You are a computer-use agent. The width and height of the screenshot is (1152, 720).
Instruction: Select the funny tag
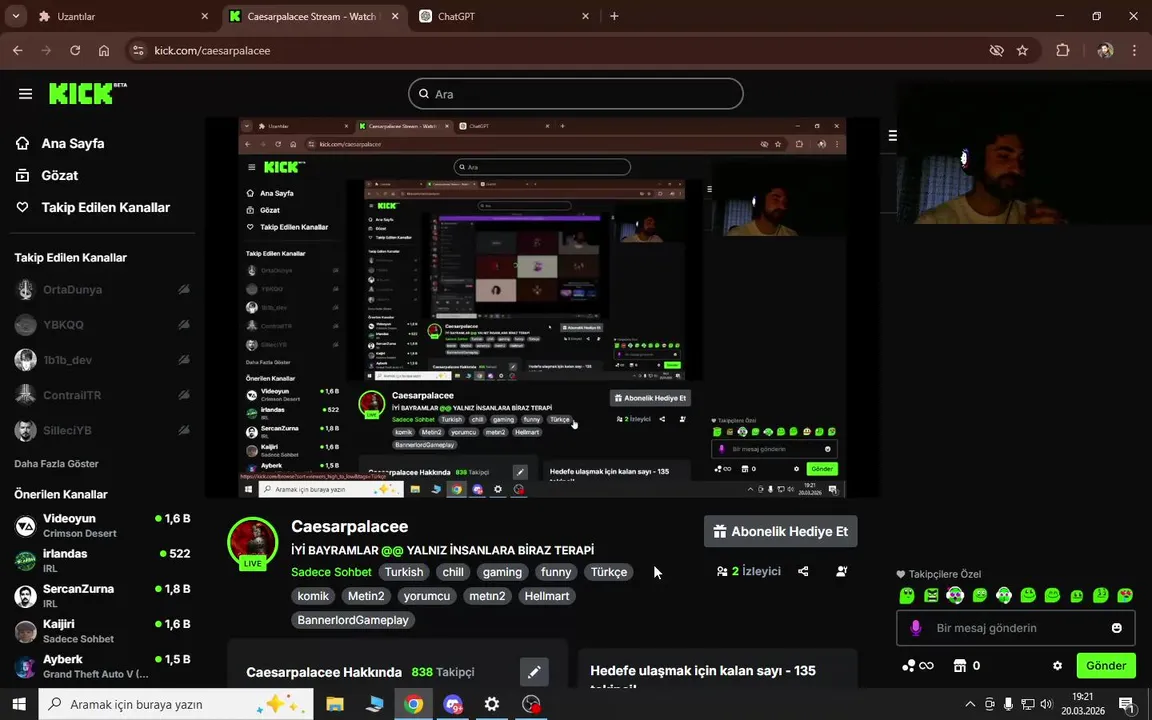pos(556,572)
